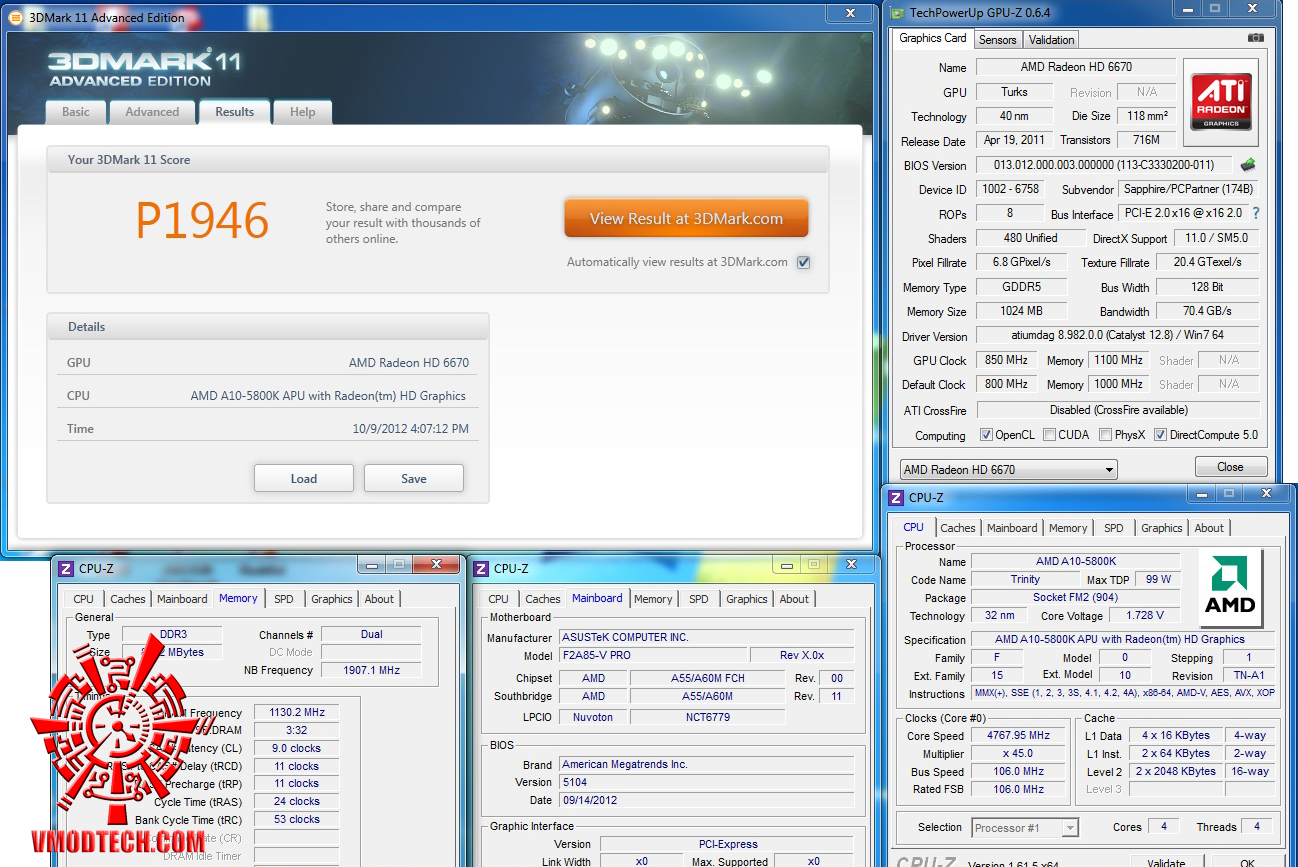This screenshot has height=867, width=1298.
Task: Click the CPU-Z Memory window title icon
Action: point(66,568)
